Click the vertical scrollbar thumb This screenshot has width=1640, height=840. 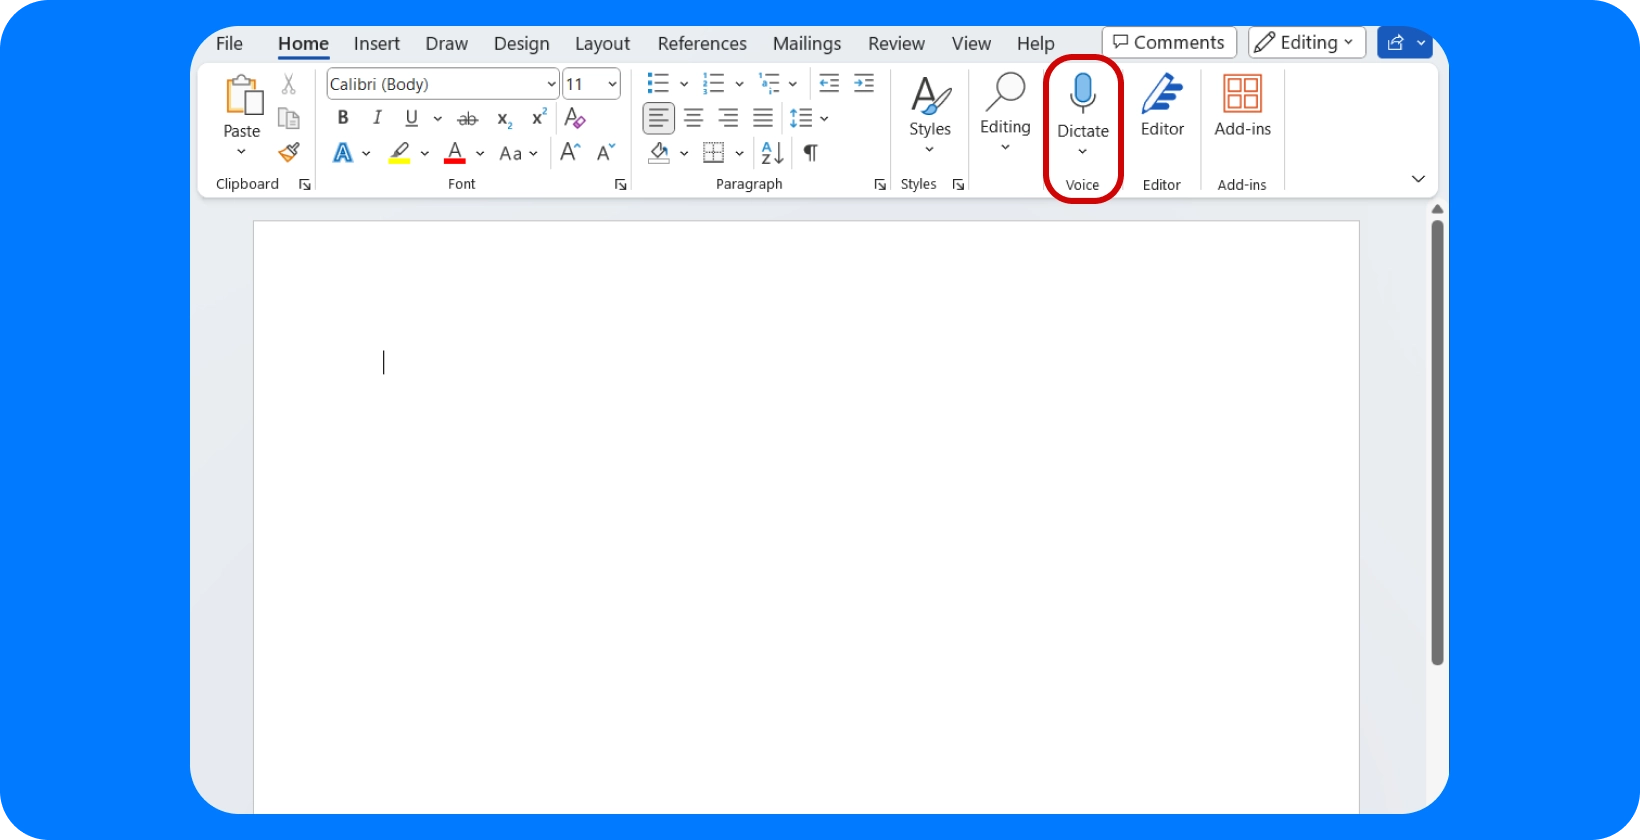point(1437,443)
